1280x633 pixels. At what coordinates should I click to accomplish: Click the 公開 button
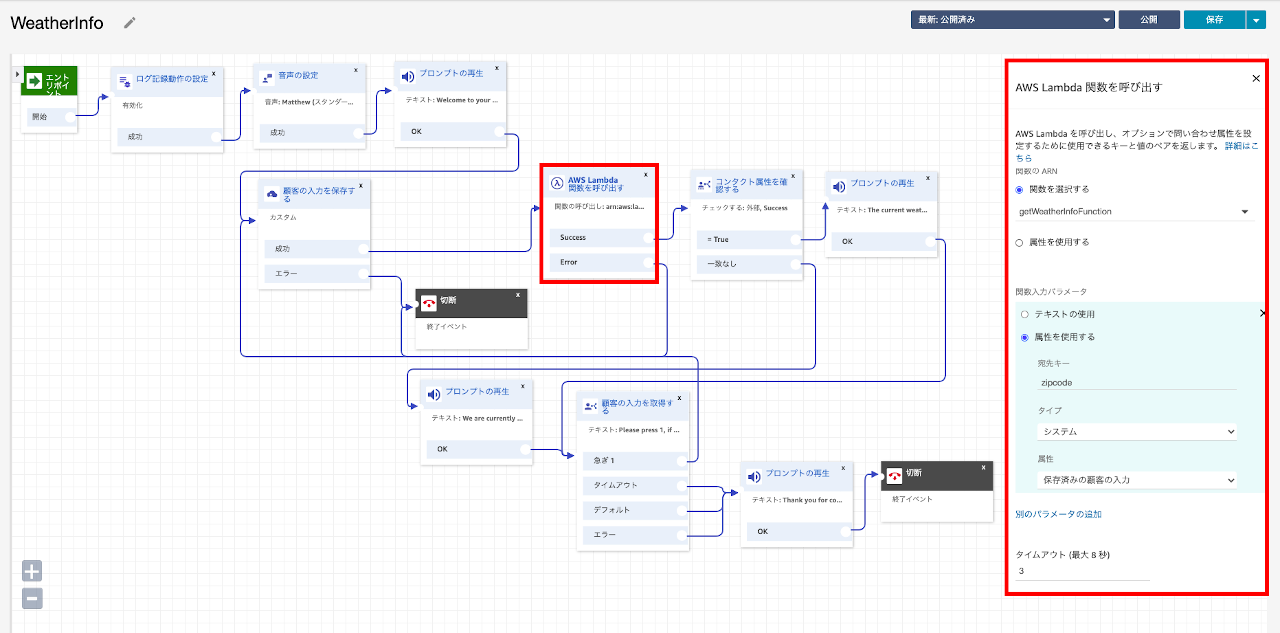click(x=1149, y=20)
